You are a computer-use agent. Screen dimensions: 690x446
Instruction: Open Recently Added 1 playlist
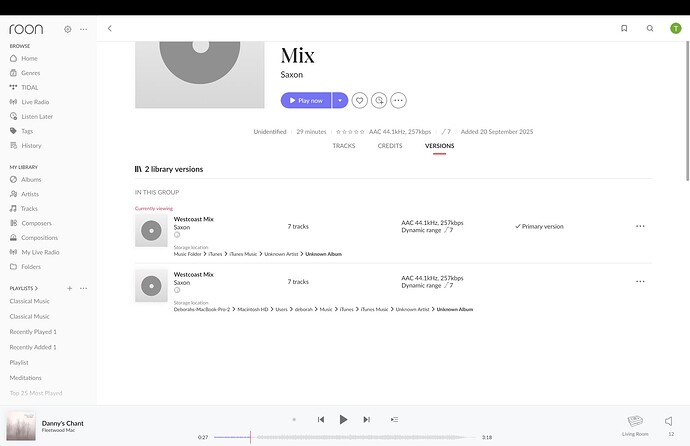point(33,347)
